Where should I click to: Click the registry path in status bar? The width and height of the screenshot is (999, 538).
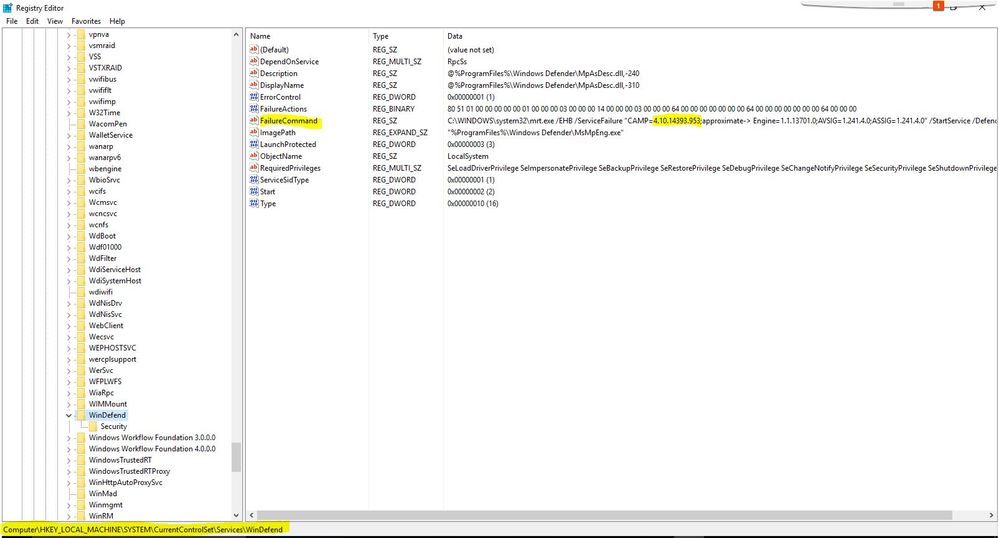coord(143,529)
